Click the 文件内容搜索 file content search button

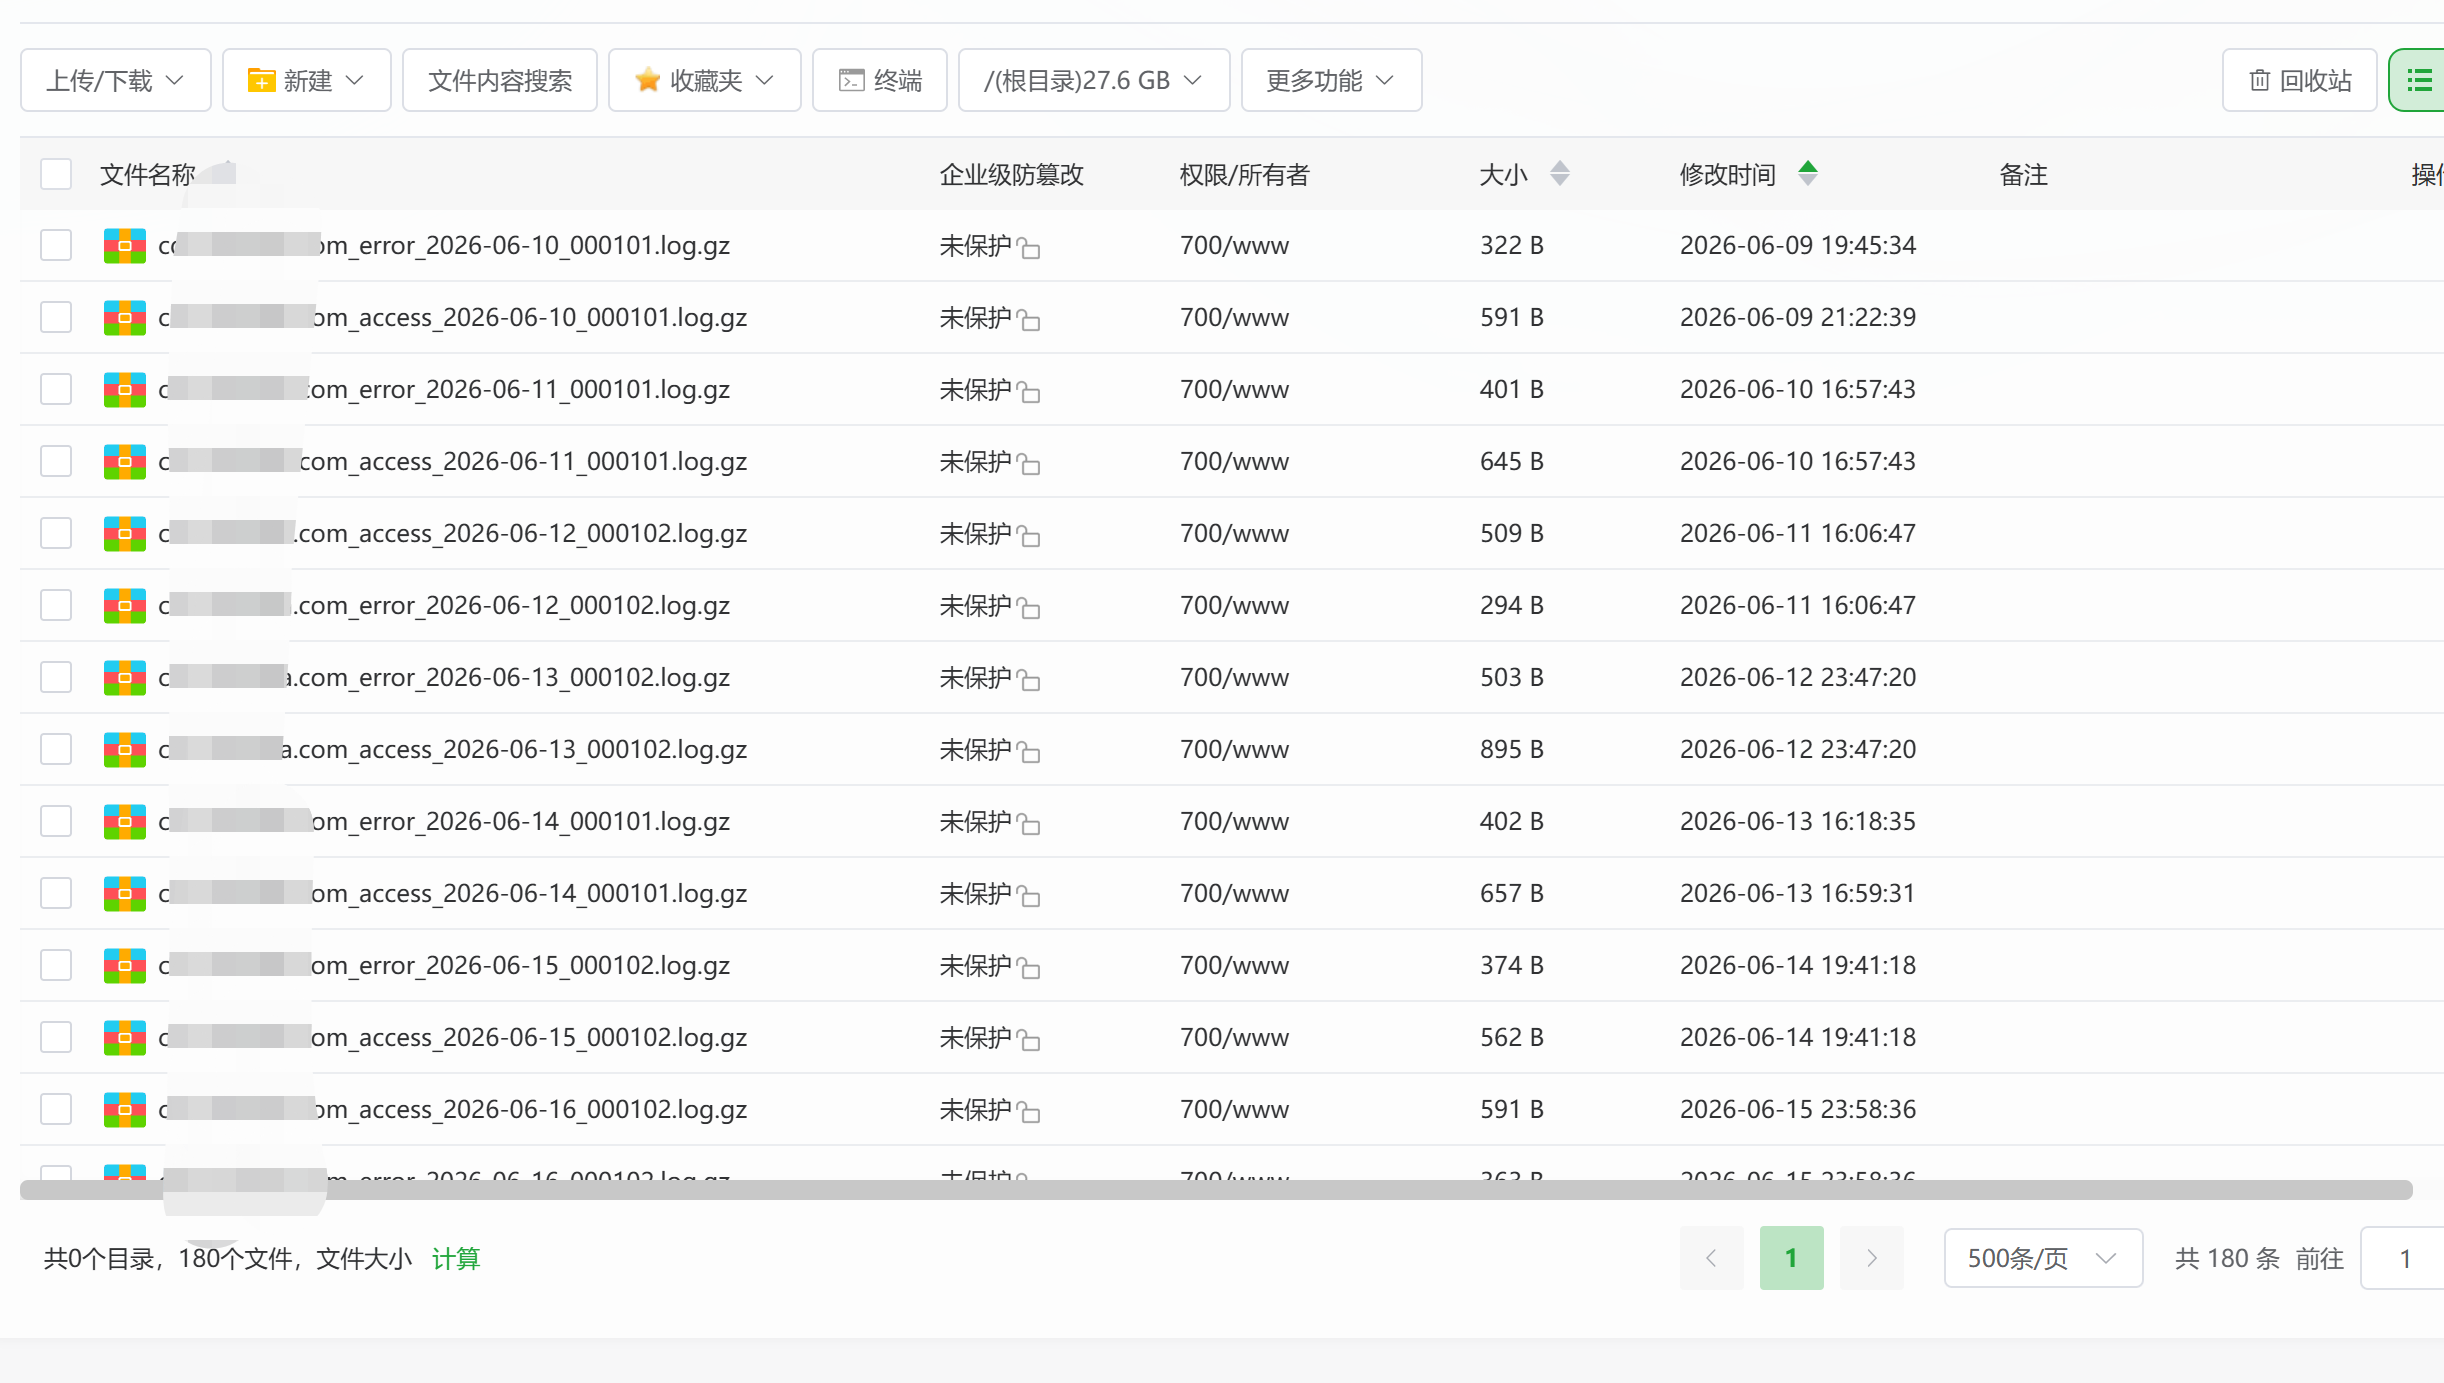coord(500,80)
